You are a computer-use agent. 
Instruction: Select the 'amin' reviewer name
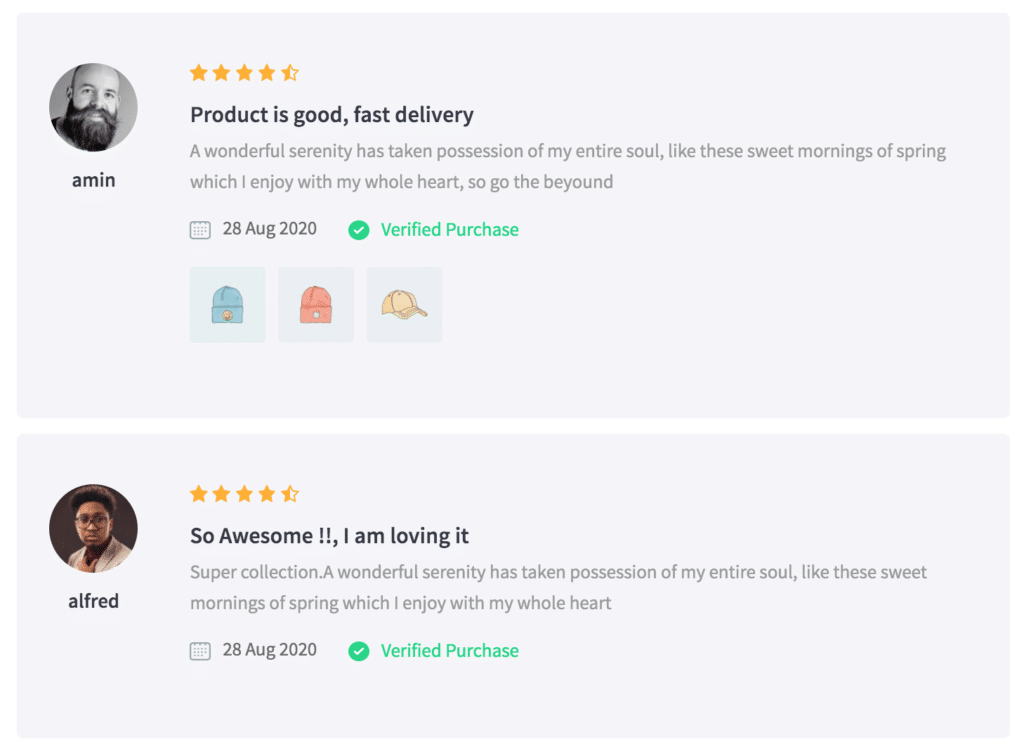coord(93,180)
